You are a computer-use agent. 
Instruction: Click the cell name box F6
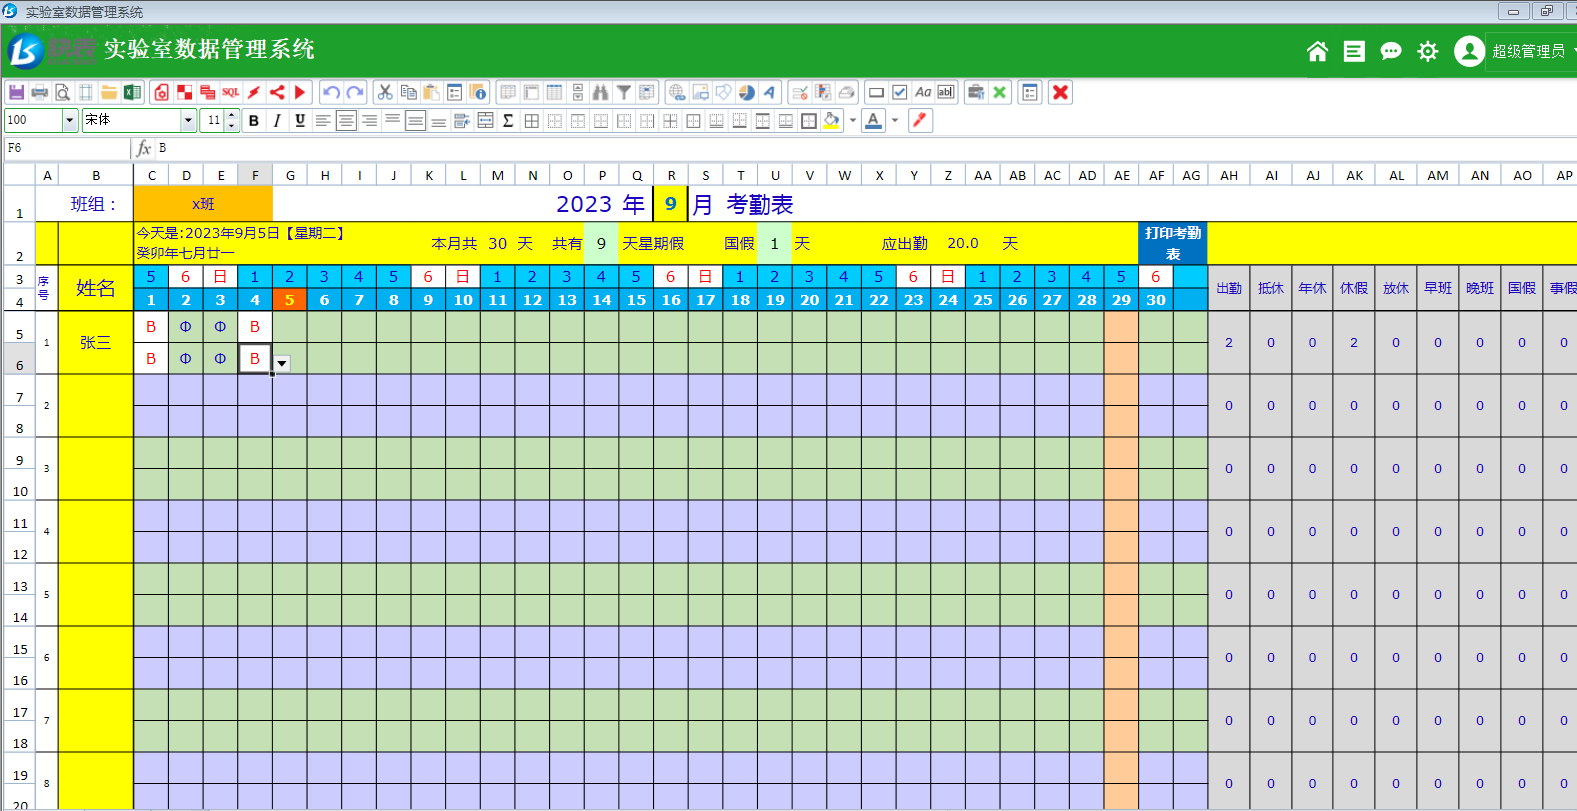(x=66, y=148)
